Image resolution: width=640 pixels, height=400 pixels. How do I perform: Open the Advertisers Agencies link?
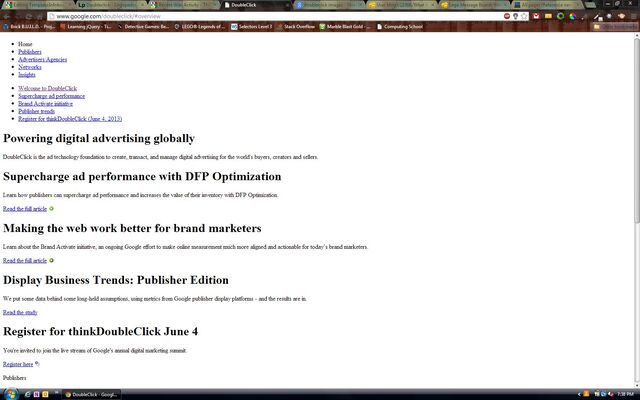tap(42, 59)
